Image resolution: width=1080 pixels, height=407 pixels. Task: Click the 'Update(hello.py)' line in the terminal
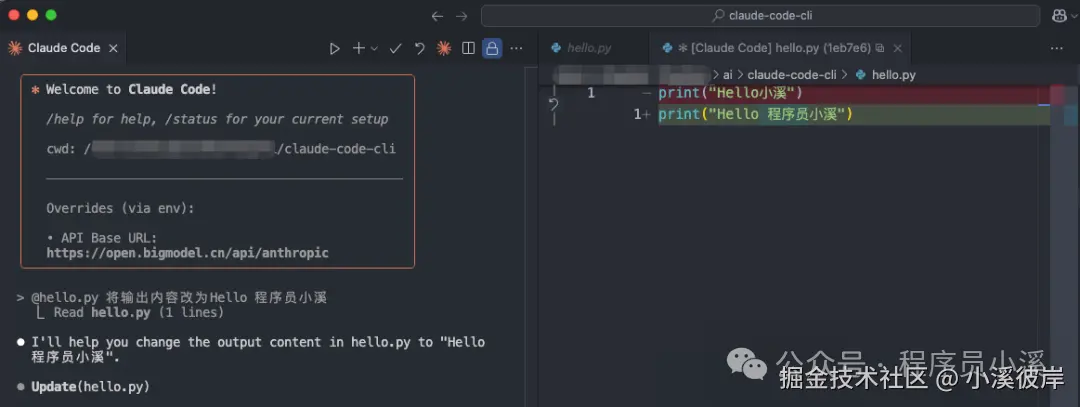(90, 387)
